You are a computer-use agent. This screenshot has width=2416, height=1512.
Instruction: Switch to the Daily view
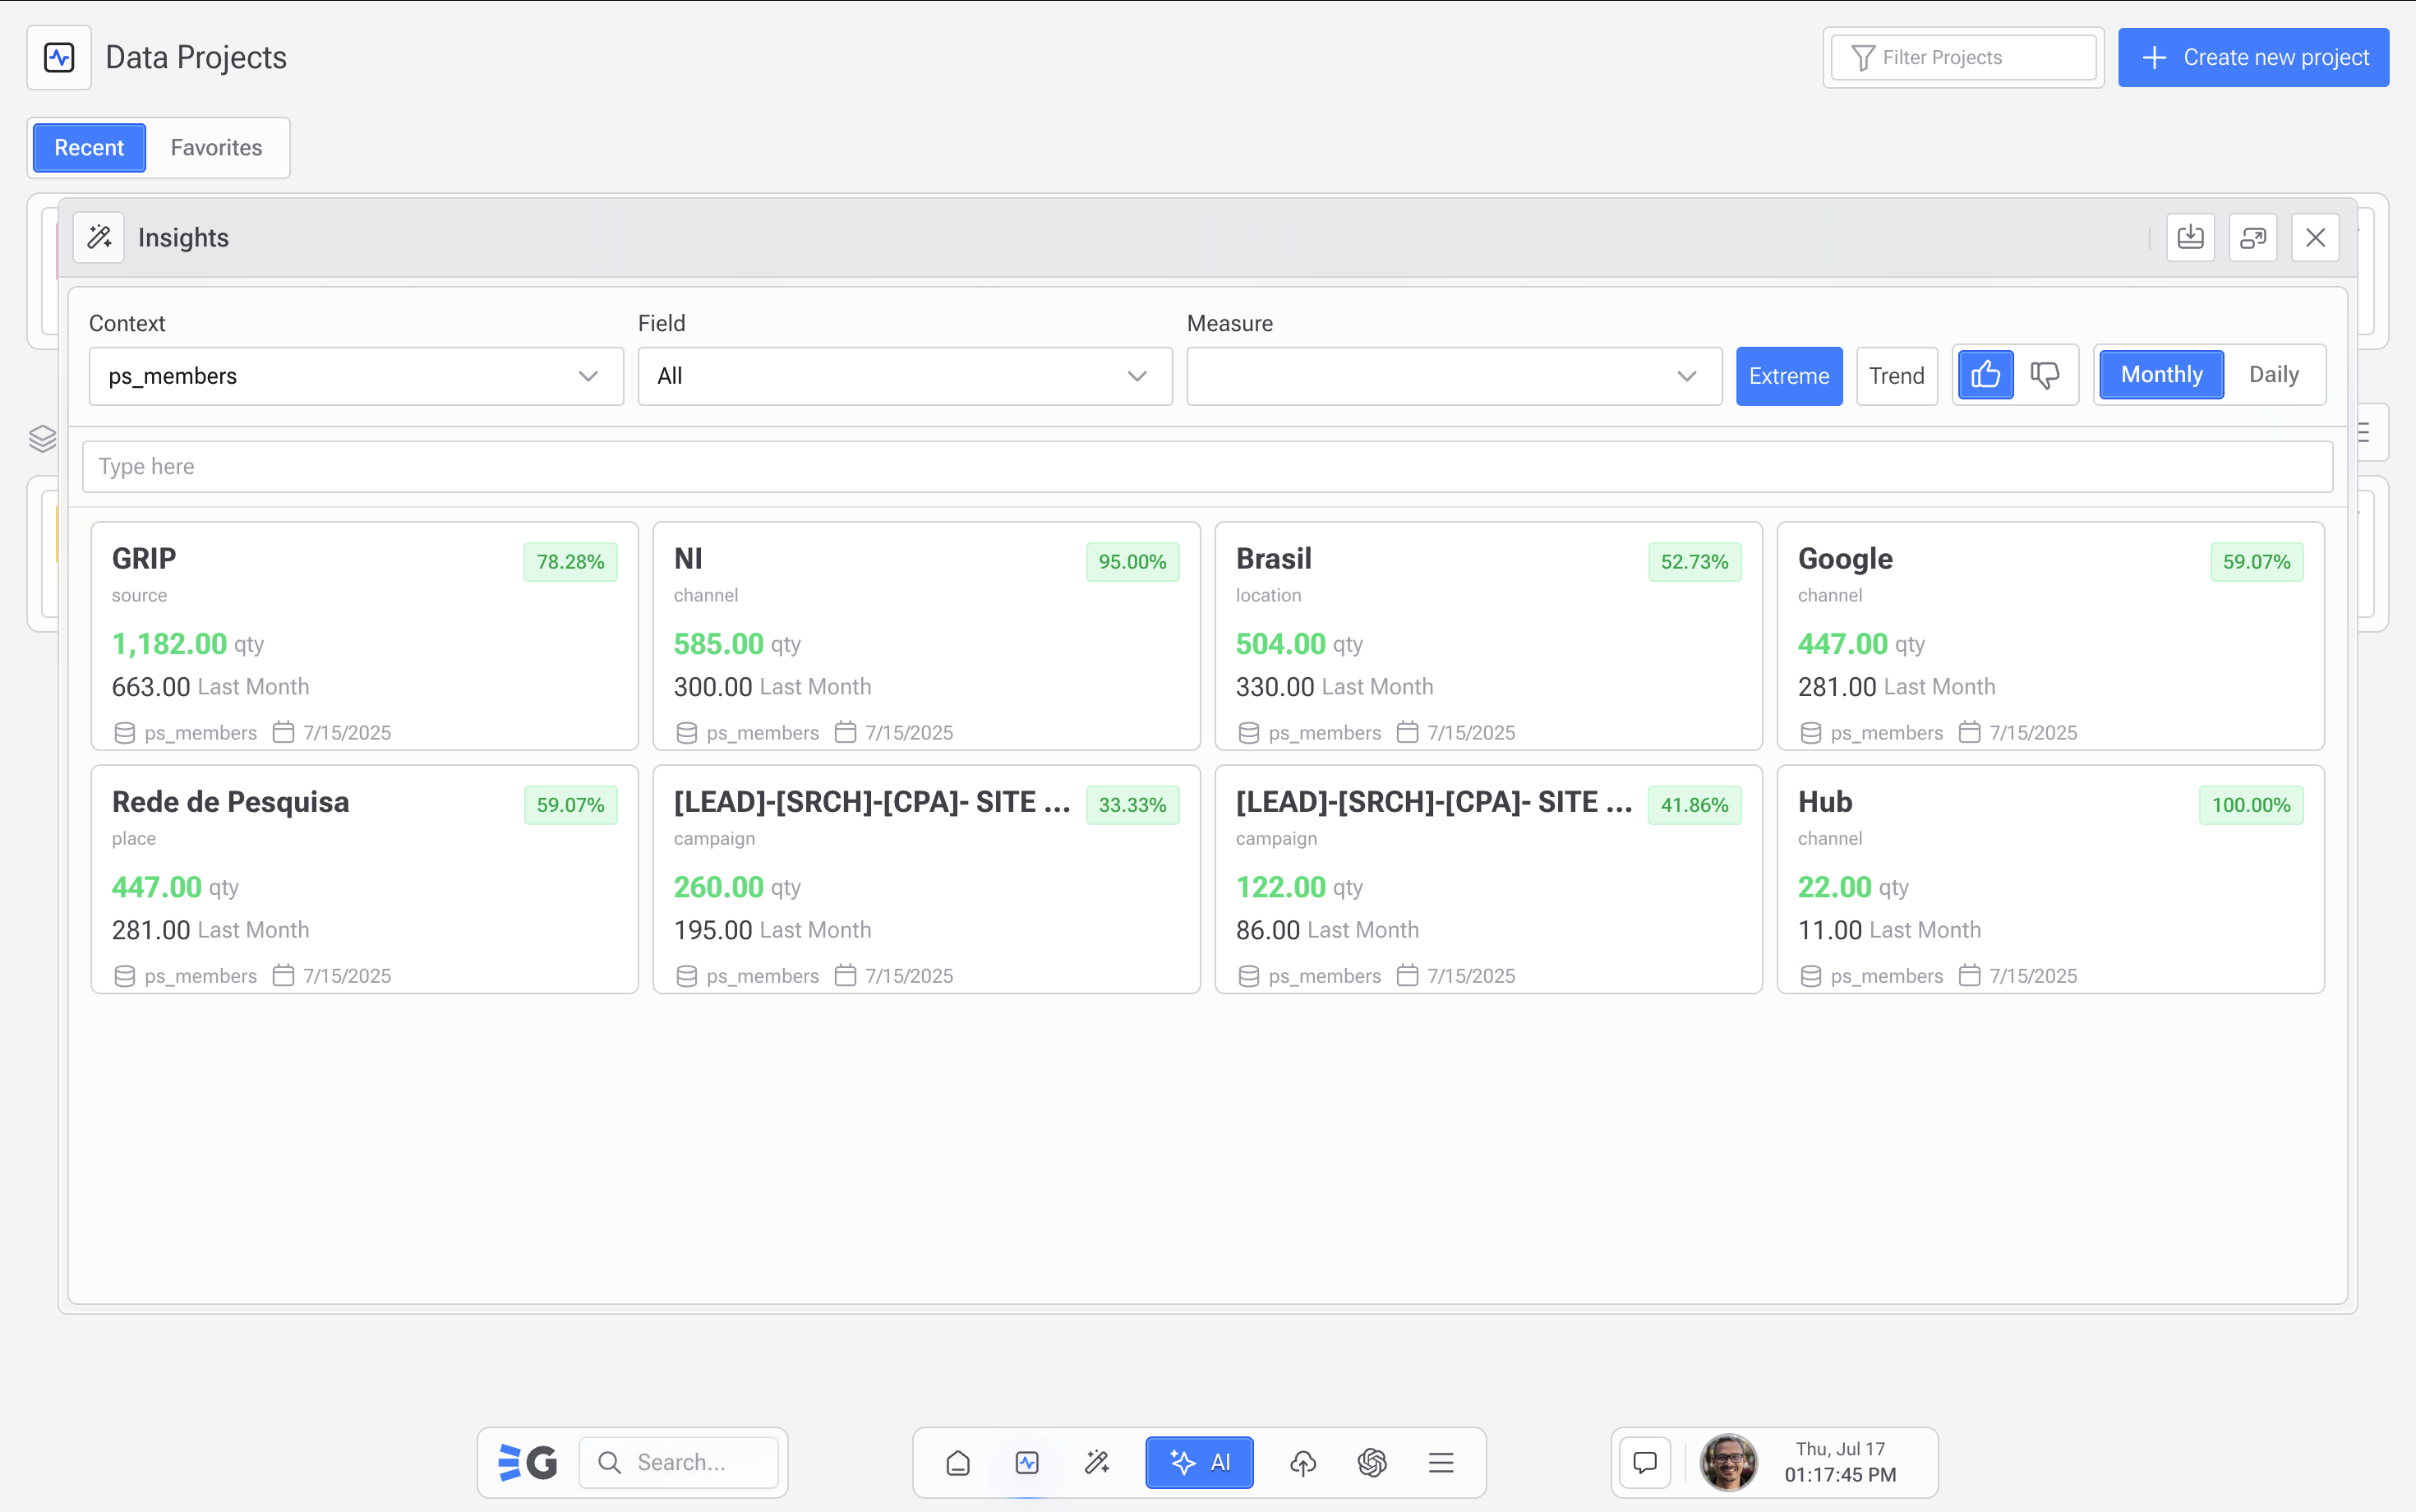click(x=2273, y=374)
